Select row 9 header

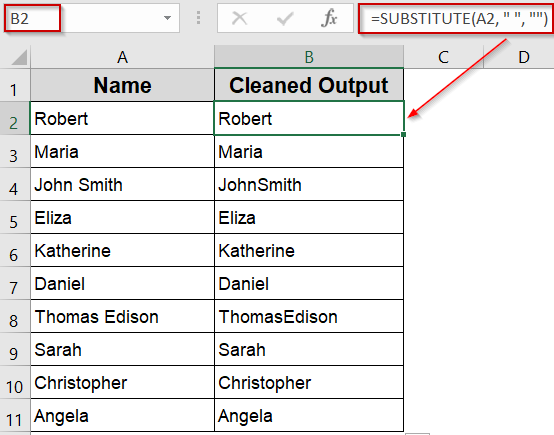point(15,349)
